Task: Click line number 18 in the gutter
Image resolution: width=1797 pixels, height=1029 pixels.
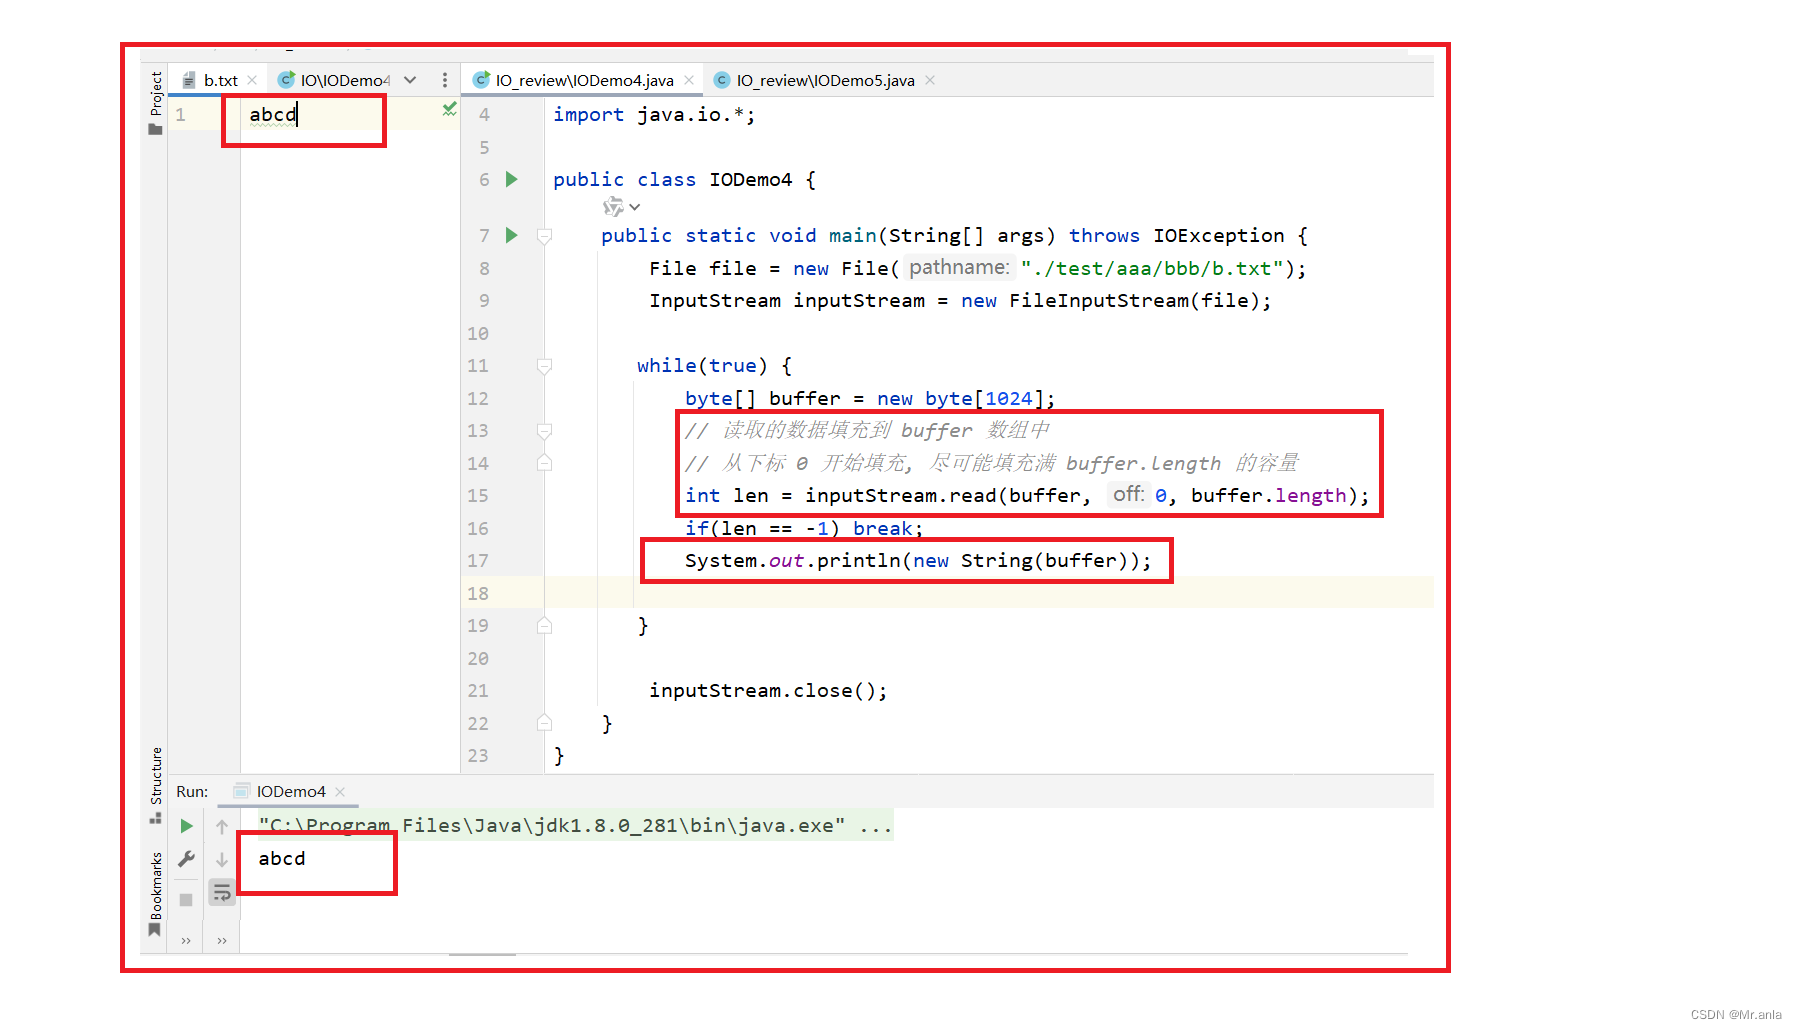Action: 478,593
